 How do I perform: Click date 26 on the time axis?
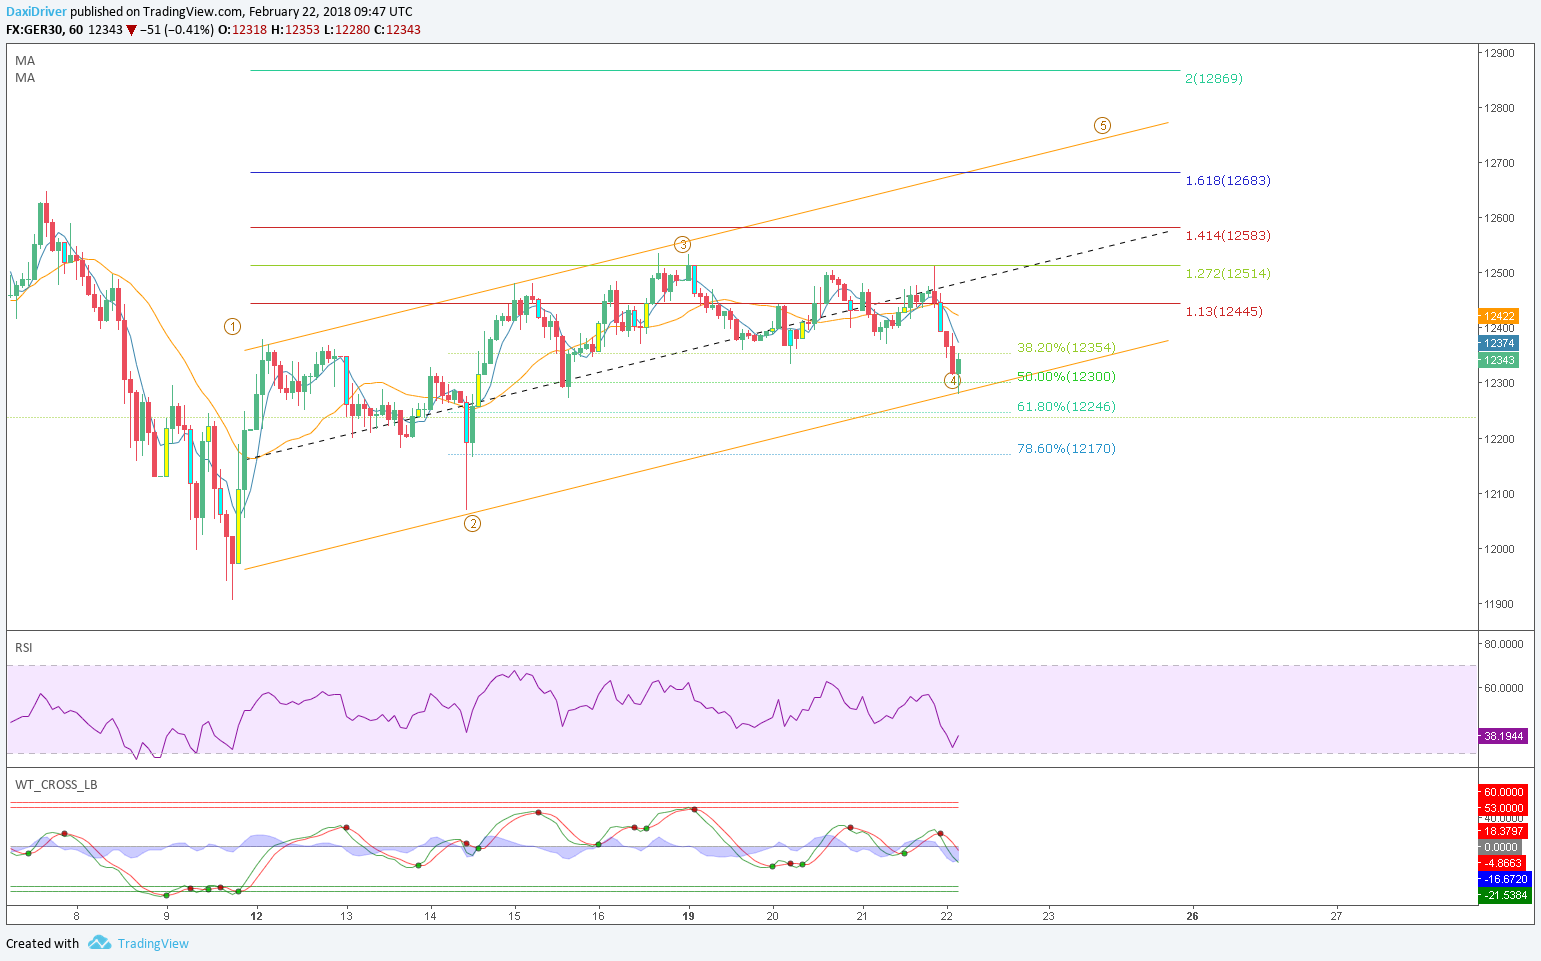pos(1193,915)
